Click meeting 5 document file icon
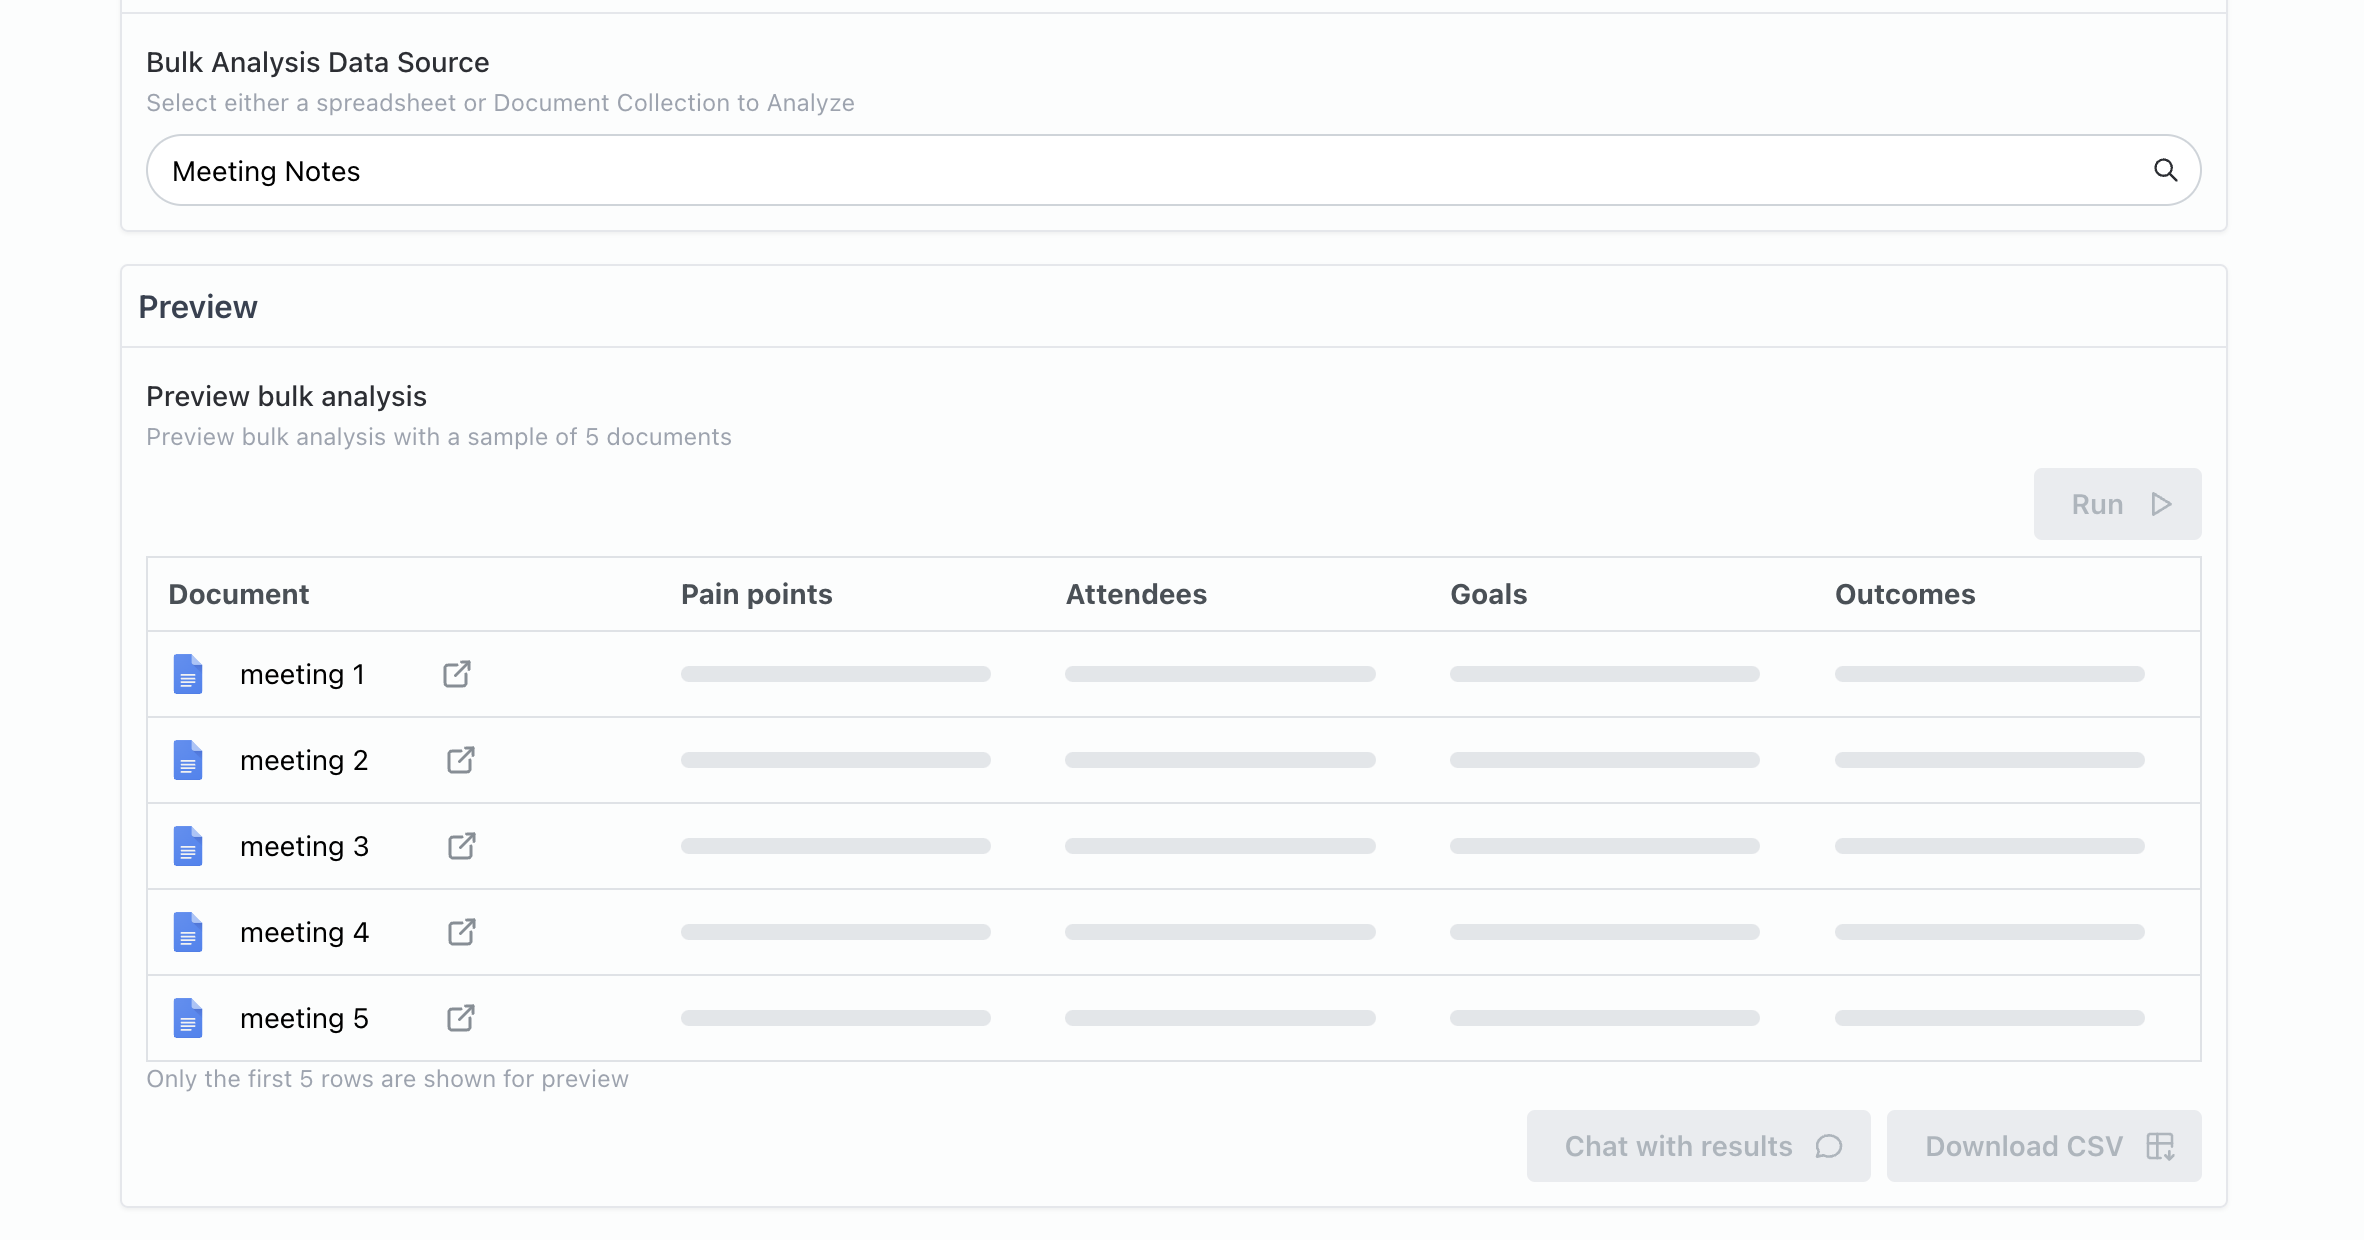The width and height of the screenshot is (2364, 1240). coord(188,1018)
